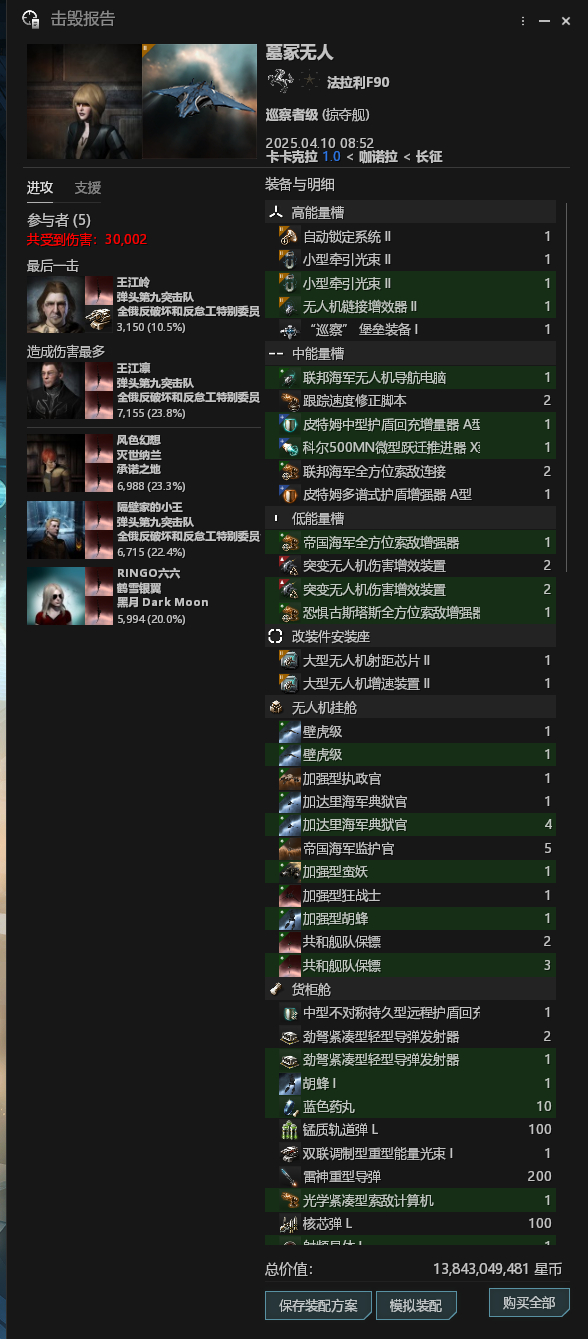Open the window three-dot options menu
The height and width of the screenshot is (1339, 588).
(523, 20)
